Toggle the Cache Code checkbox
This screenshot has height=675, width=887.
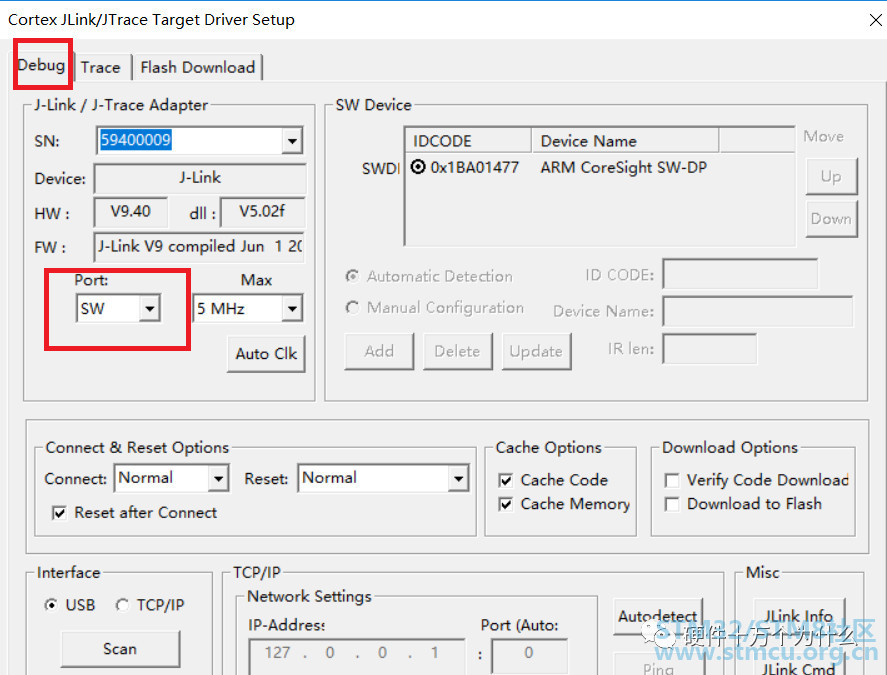point(506,480)
